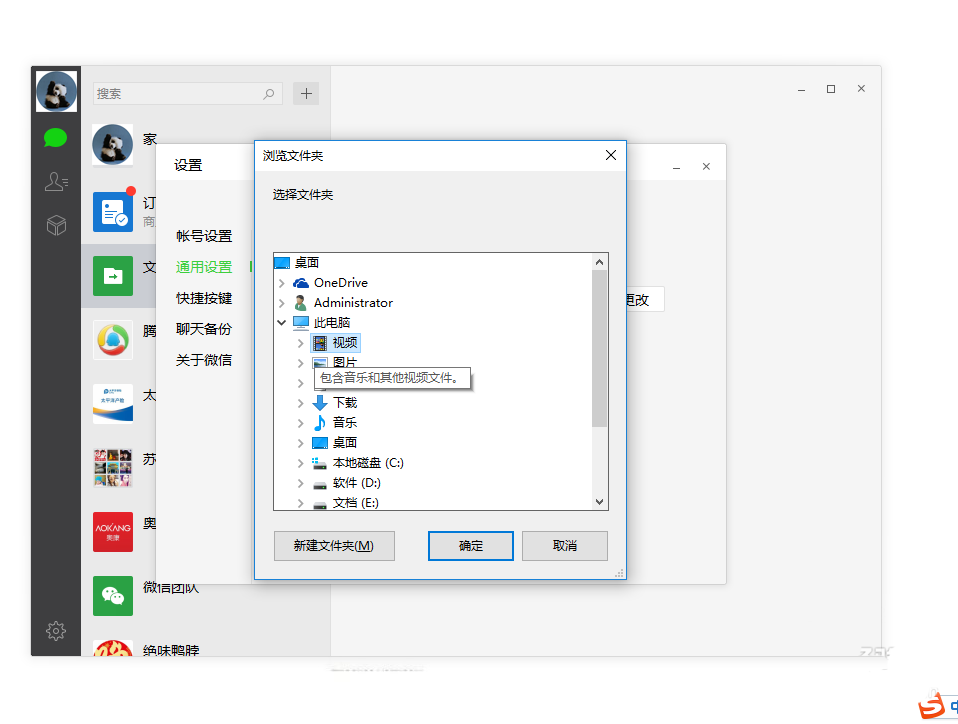Expand 本地磁盘 (C:) in folder tree
Screen dimensions: 958x724
pyautogui.click(x=300, y=462)
